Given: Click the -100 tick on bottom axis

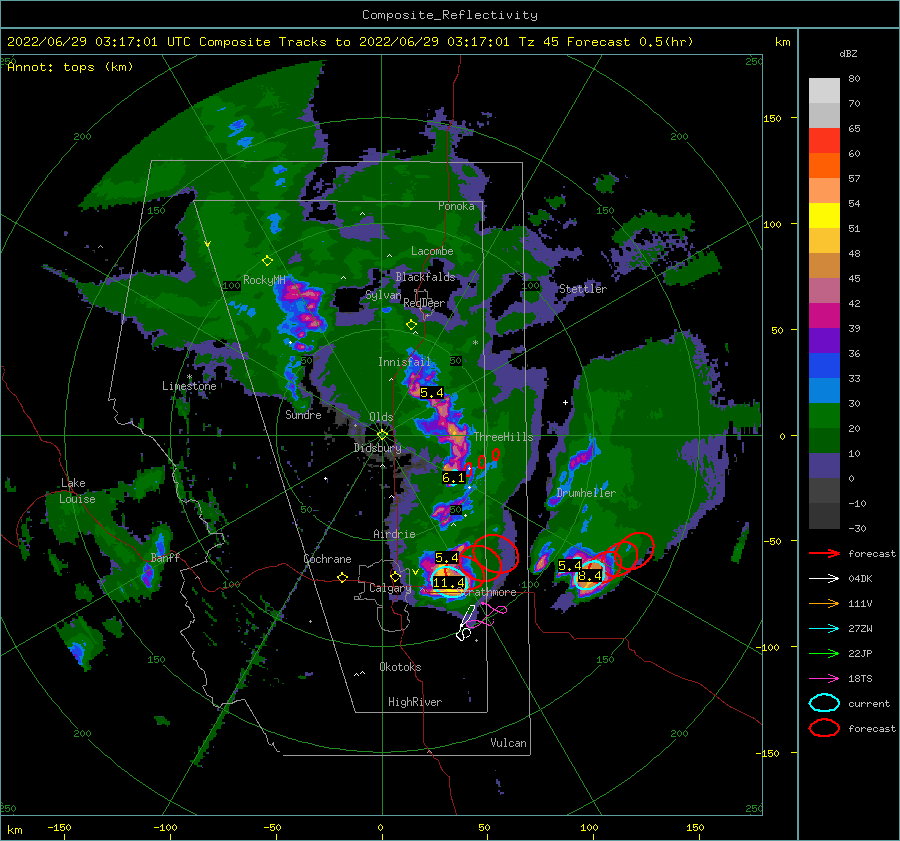Looking at the screenshot, I should 165,828.
